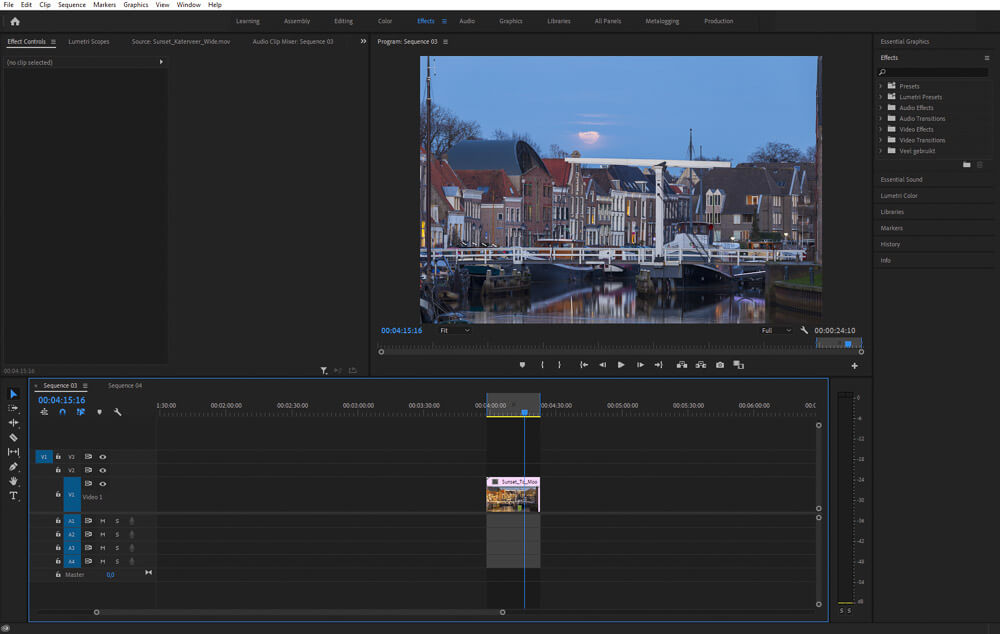
Task: Select the Type tool
Action: click(14, 496)
